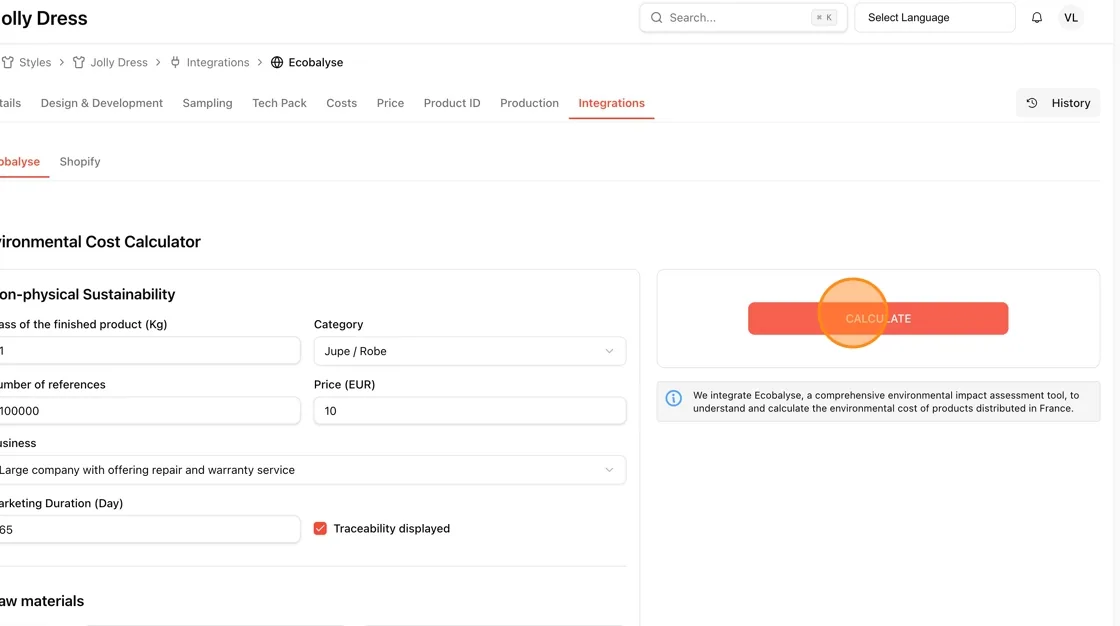The image size is (1120, 626).
Task: Click the search keyboard shortcut badge
Action: pyautogui.click(x=824, y=18)
